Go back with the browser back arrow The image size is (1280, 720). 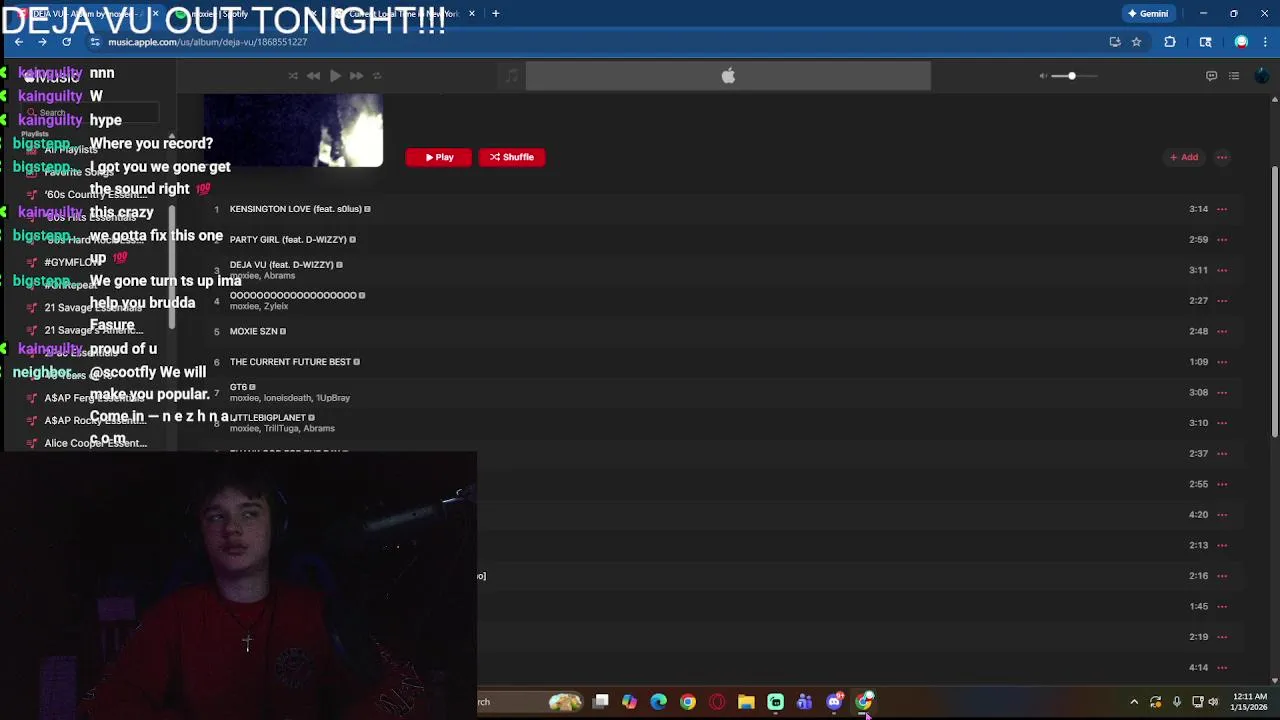[x=18, y=42]
